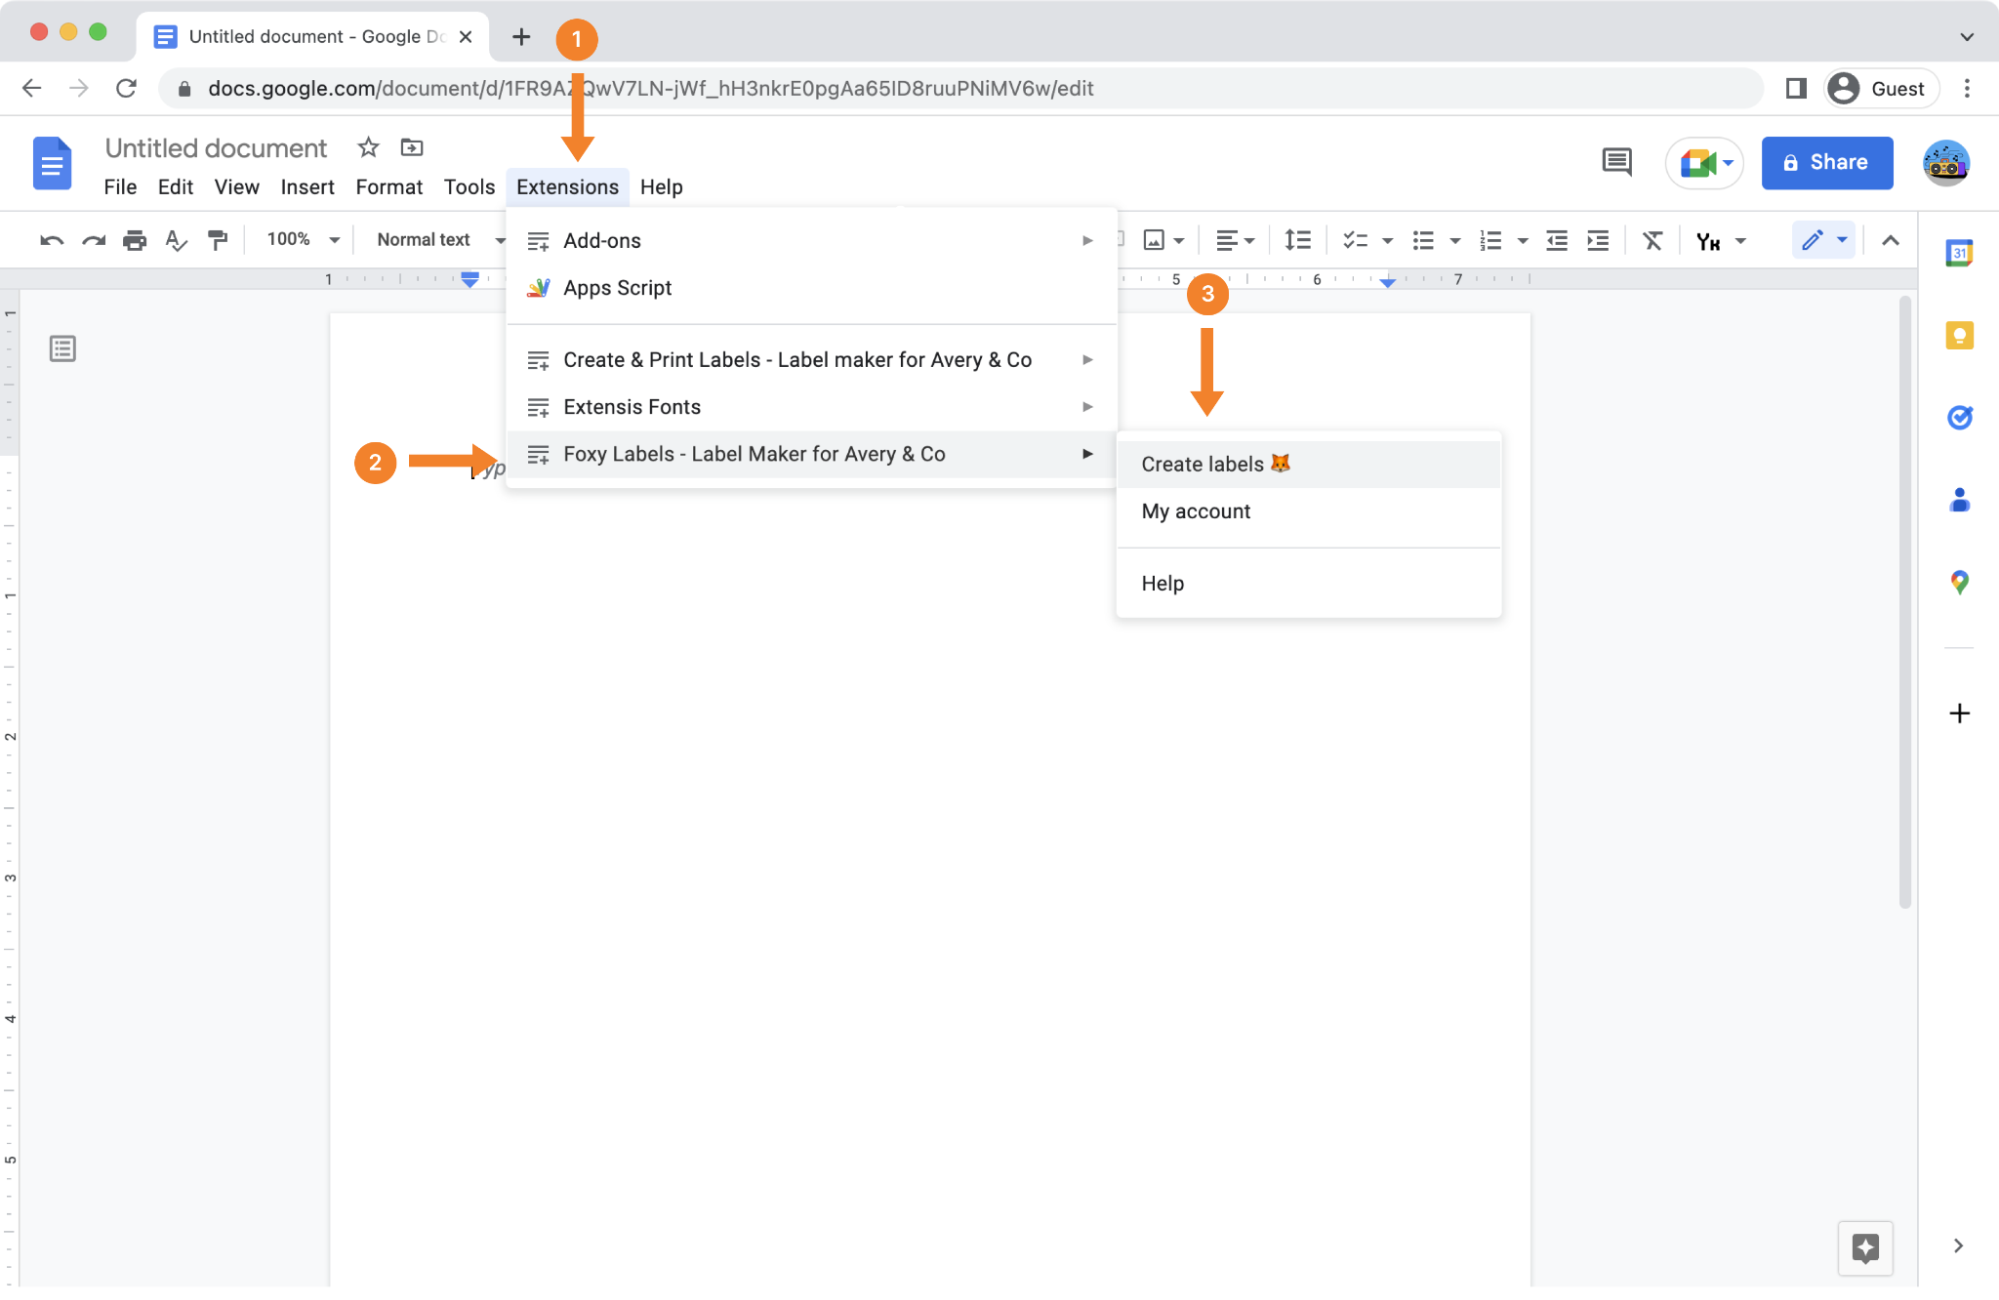The height and width of the screenshot is (1300, 1999).
Task: Star the Untitled document
Action: (368, 148)
